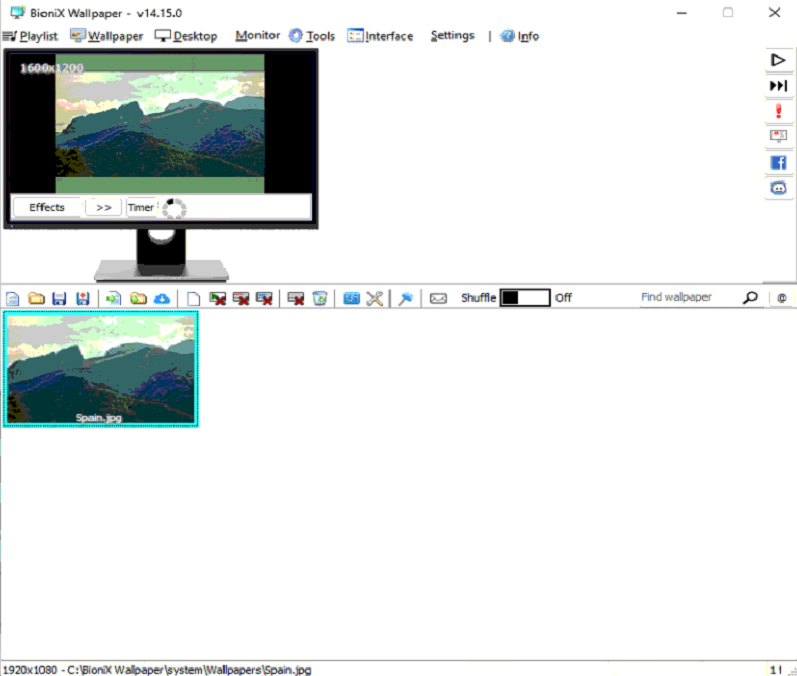Select the Spain.jpg wallpaper thumbnail
This screenshot has width=797, height=676.
101,368
